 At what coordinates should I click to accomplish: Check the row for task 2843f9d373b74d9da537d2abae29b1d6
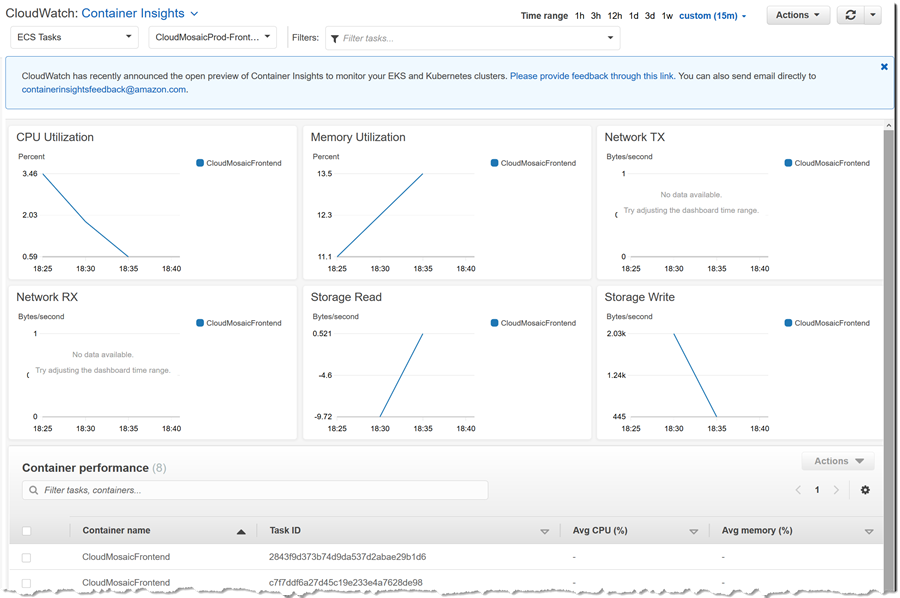coord(26,557)
